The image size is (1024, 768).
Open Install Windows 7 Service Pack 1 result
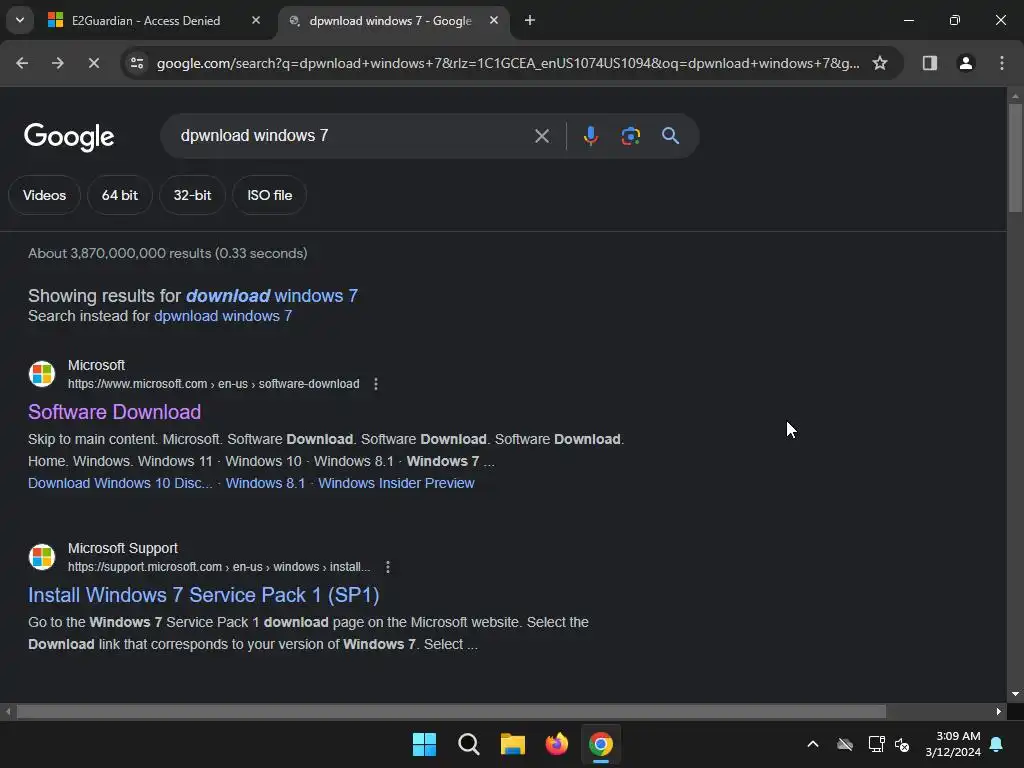[x=204, y=595]
